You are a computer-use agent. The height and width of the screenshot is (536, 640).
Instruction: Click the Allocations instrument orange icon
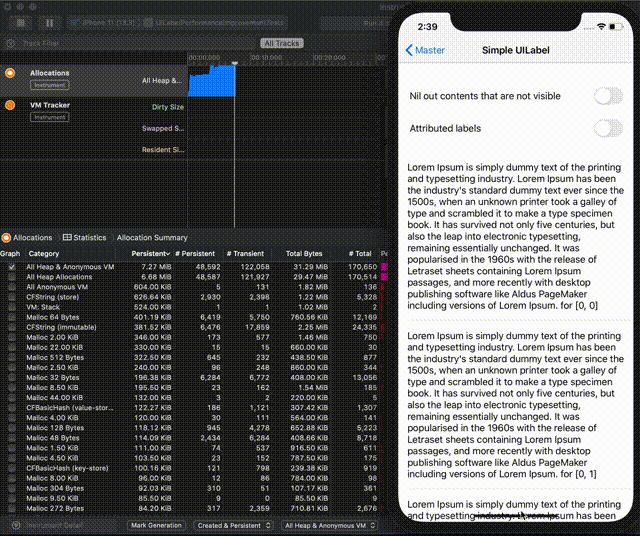[10, 73]
